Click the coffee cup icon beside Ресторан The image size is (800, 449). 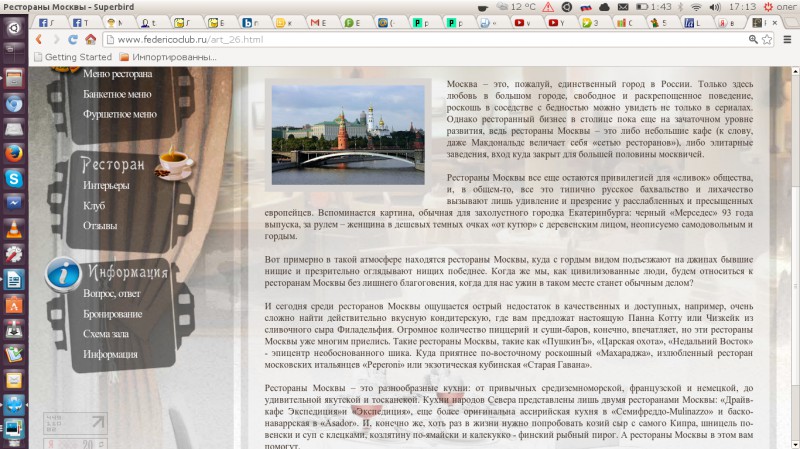[x=174, y=161]
